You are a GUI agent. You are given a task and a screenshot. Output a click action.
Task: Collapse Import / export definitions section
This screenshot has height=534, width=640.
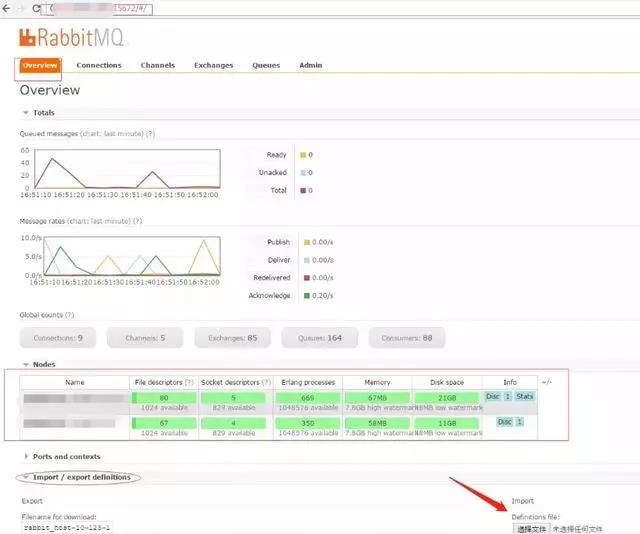point(78,477)
